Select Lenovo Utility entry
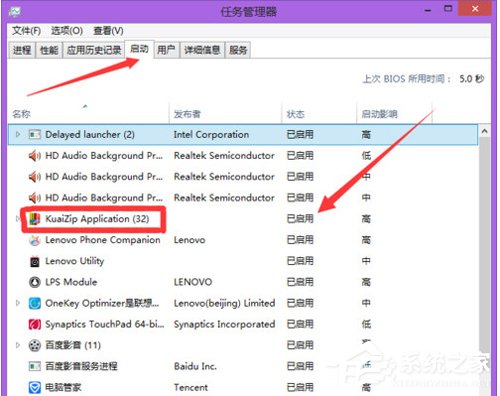Screen dimensions: 500x396 tap(74, 261)
